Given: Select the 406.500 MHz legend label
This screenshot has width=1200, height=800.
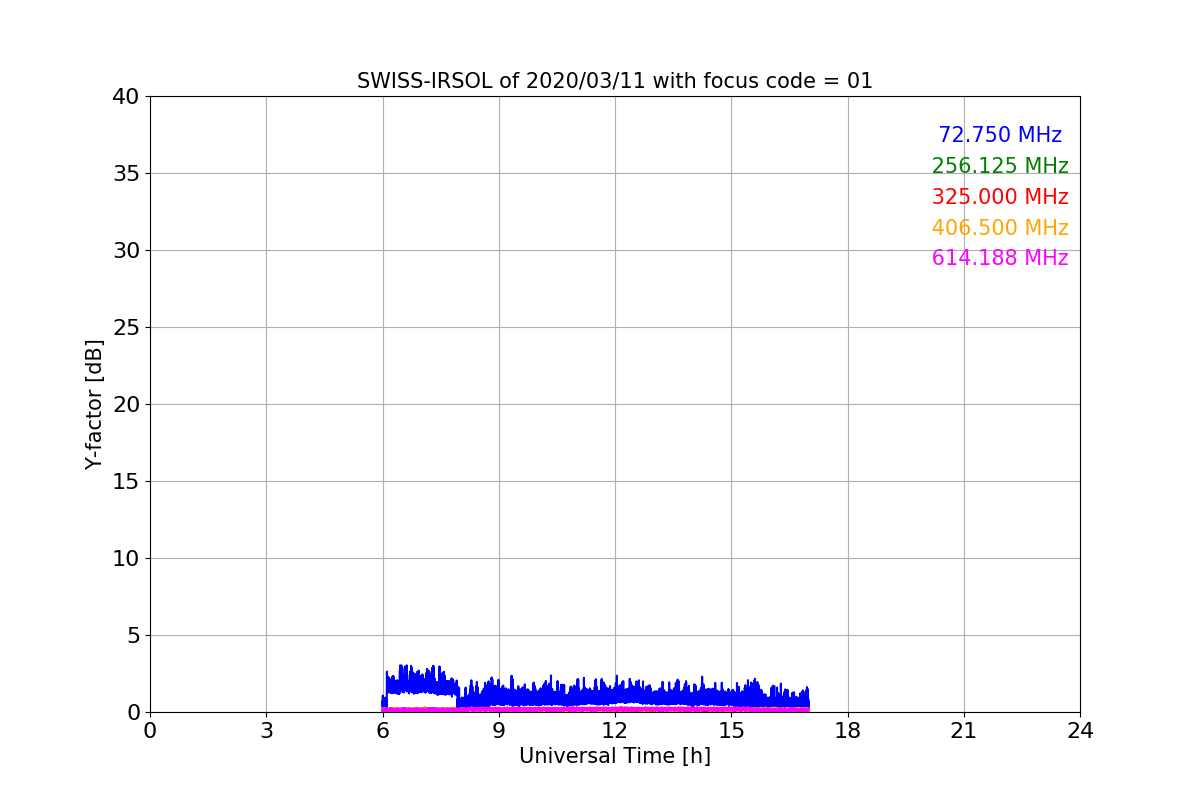Looking at the screenshot, I should point(1000,228).
